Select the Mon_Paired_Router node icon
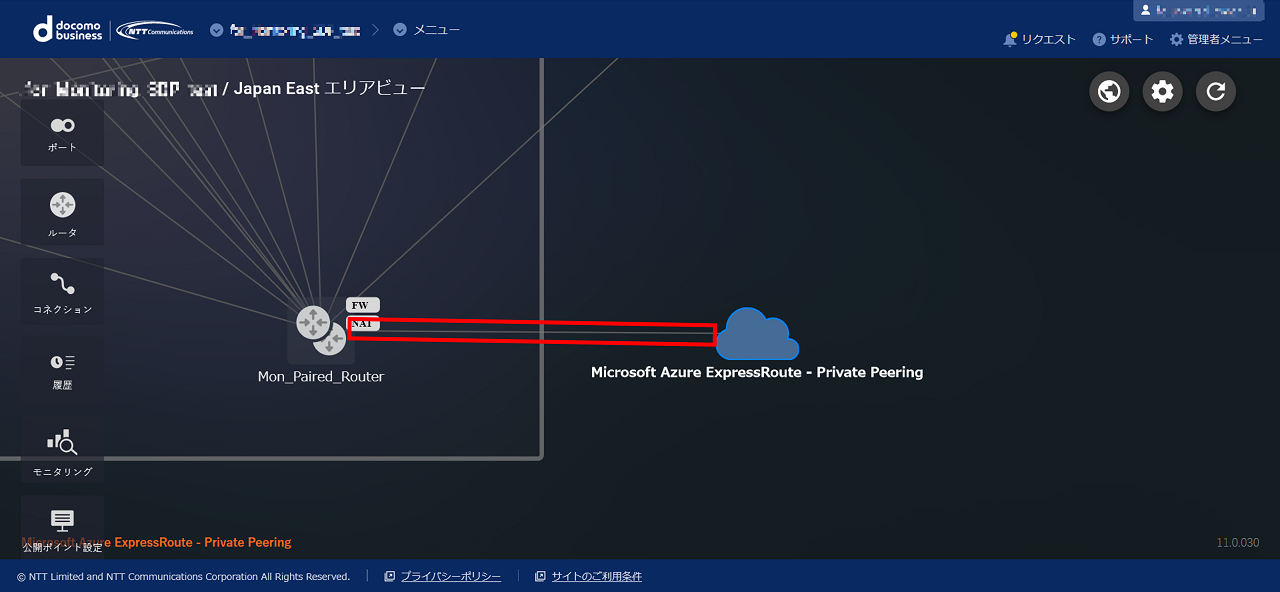Image resolution: width=1280 pixels, height=592 pixels. 320,332
